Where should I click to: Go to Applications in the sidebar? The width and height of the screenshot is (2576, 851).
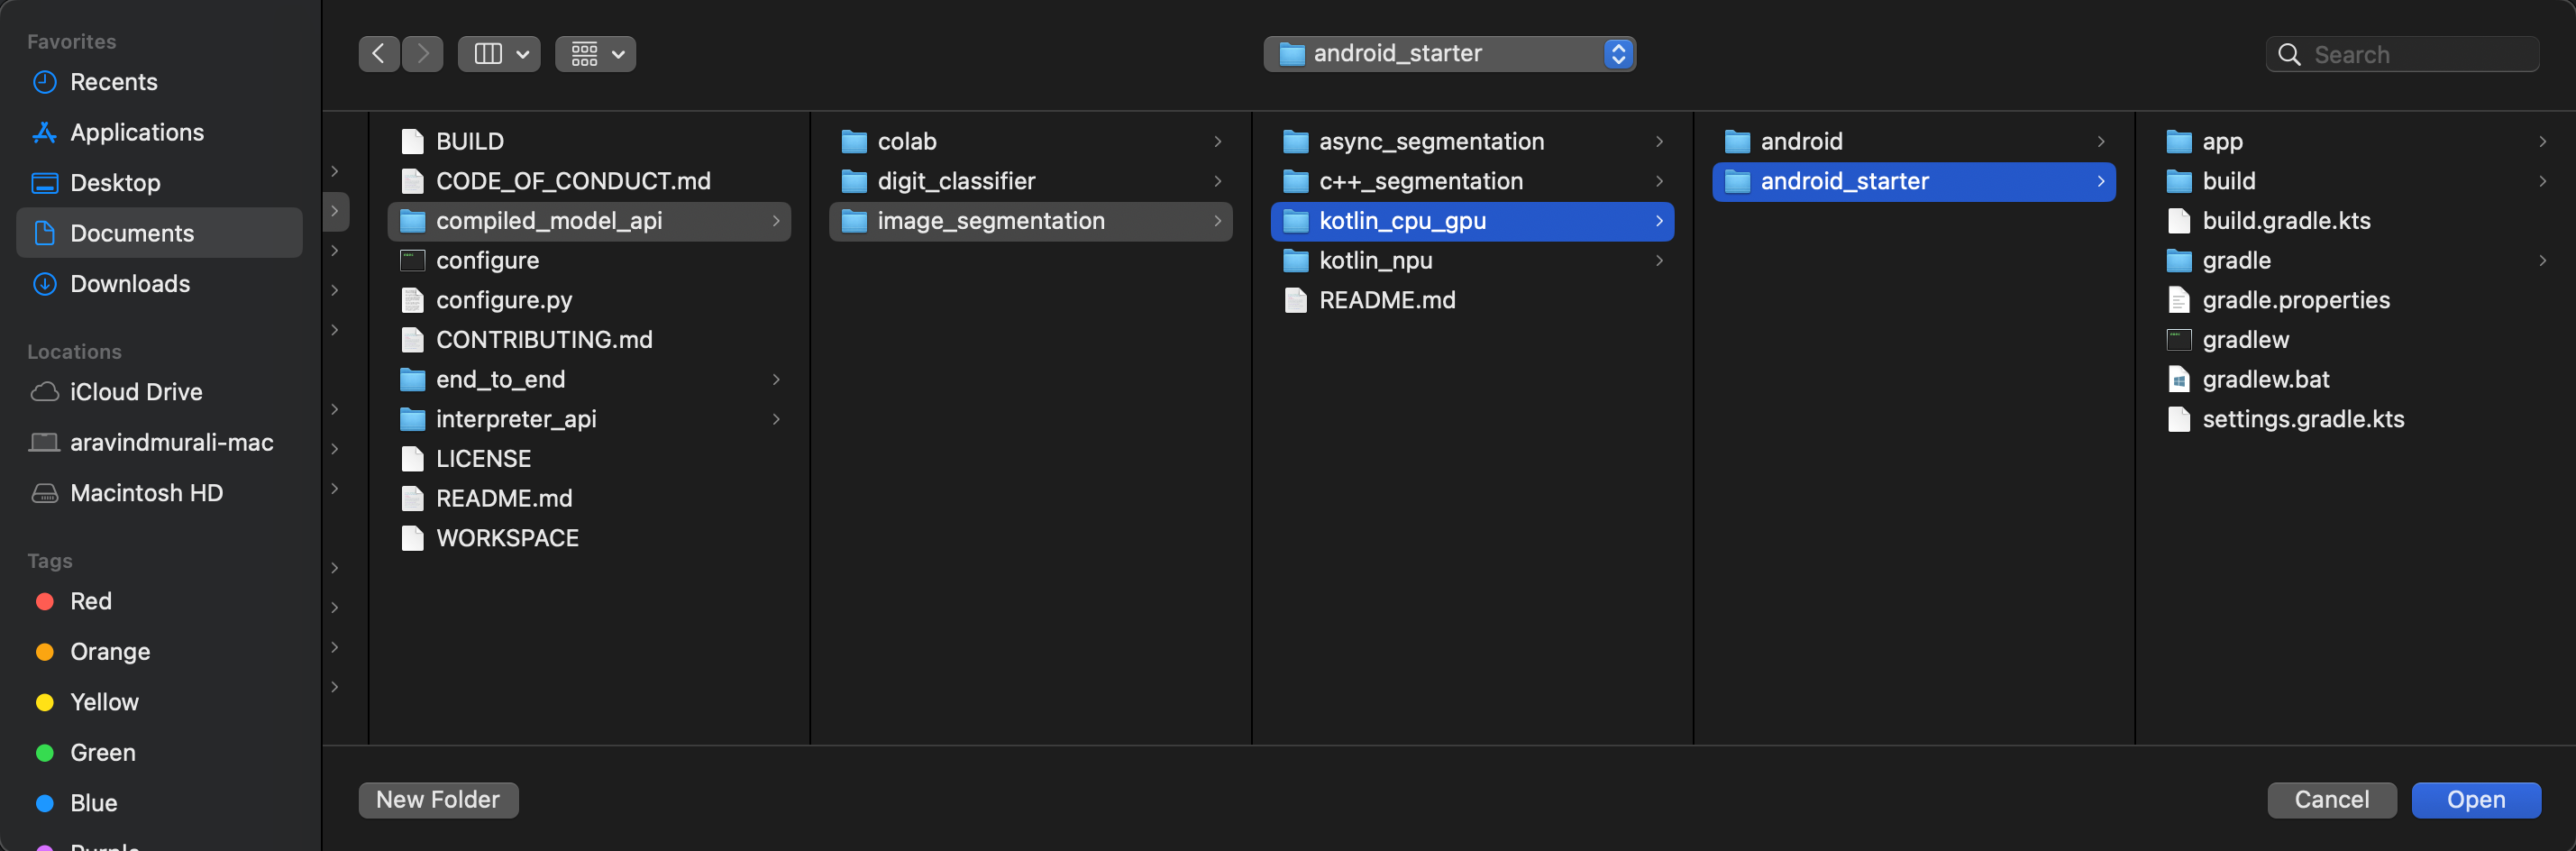pos(136,132)
